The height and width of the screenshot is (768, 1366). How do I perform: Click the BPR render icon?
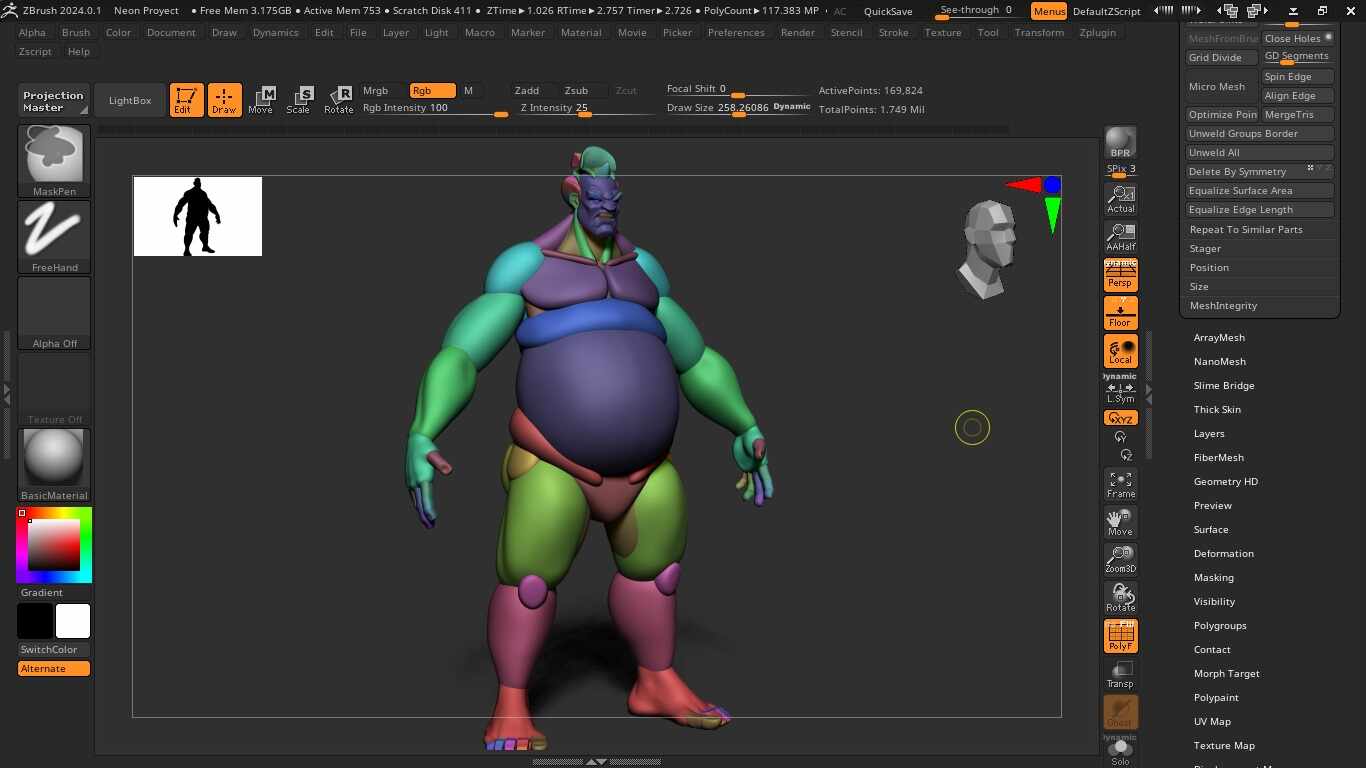[1120, 142]
